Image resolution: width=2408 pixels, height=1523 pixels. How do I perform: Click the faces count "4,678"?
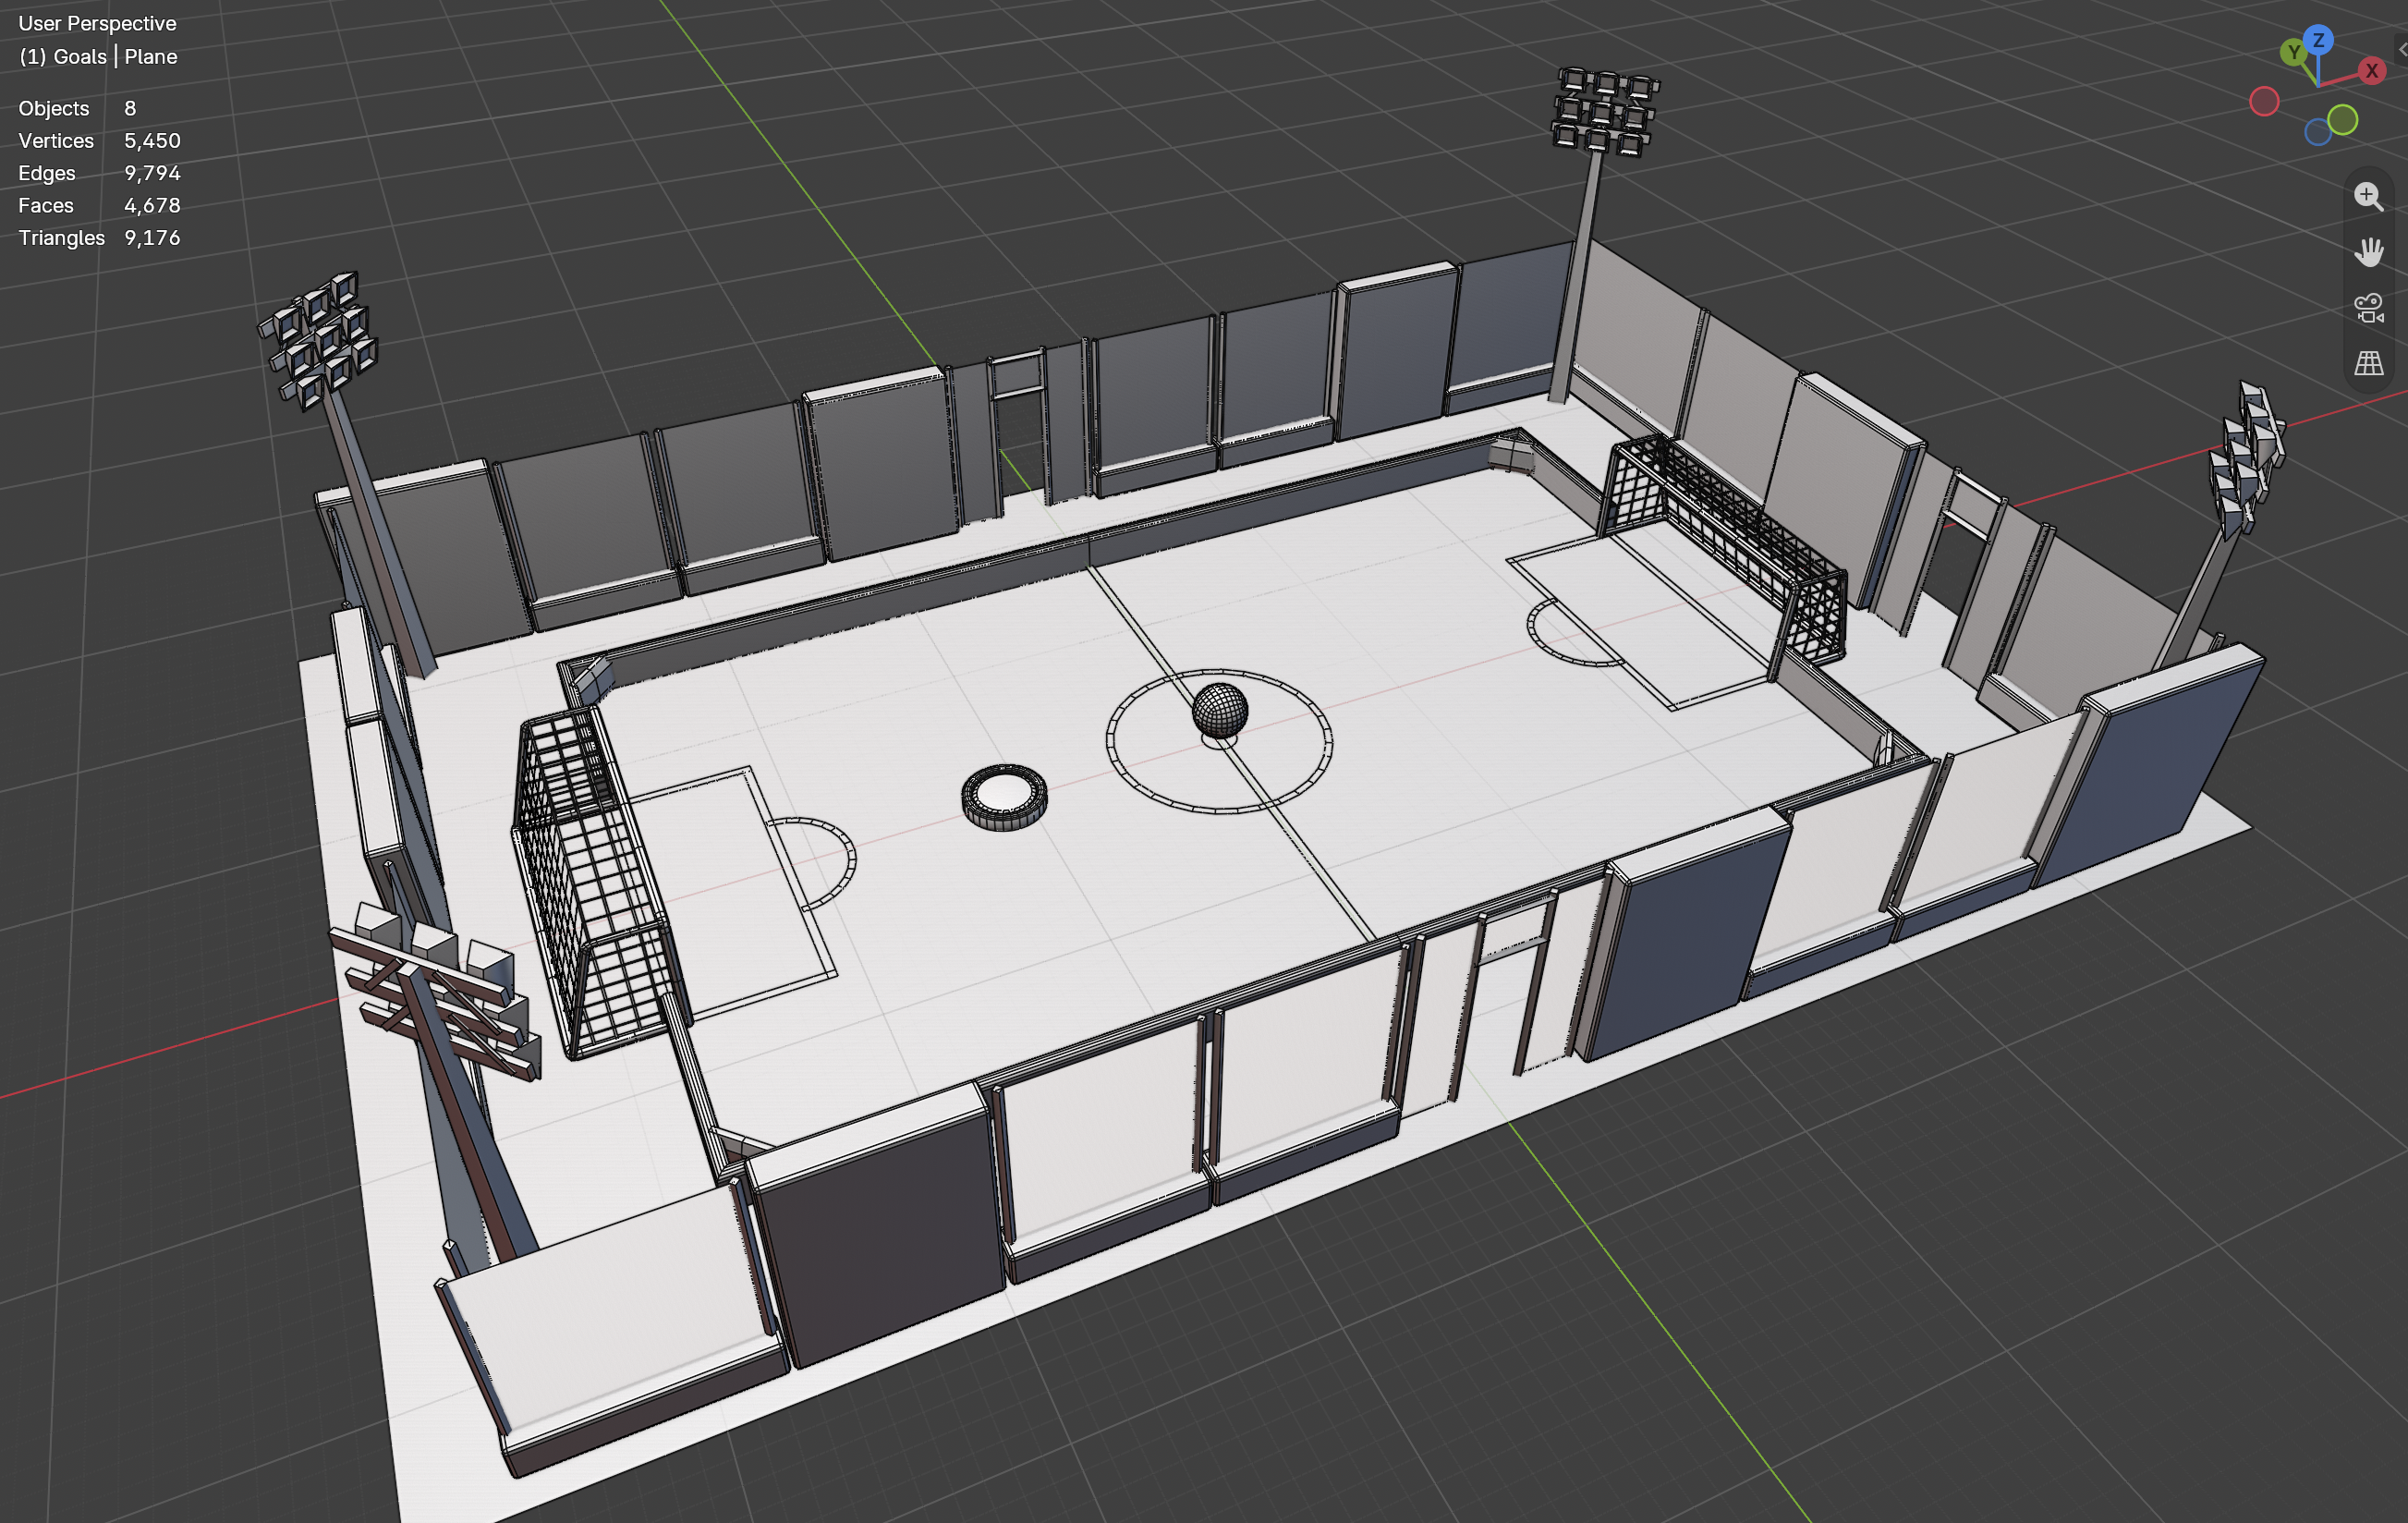coord(152,205)
